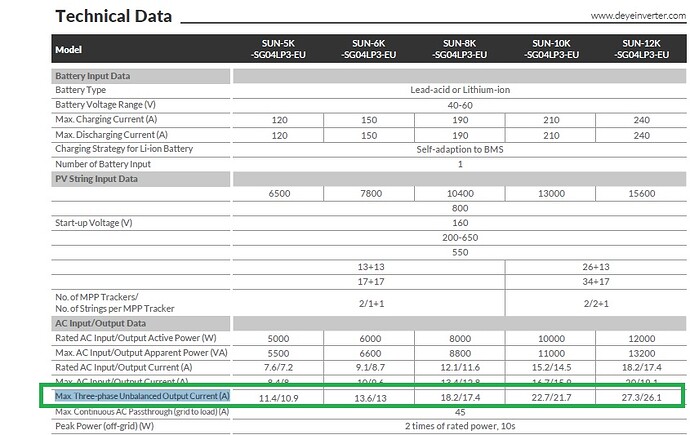Select the Lead-acid or Lithium-ion value
The image size is (690, 435).
point(460,90)
